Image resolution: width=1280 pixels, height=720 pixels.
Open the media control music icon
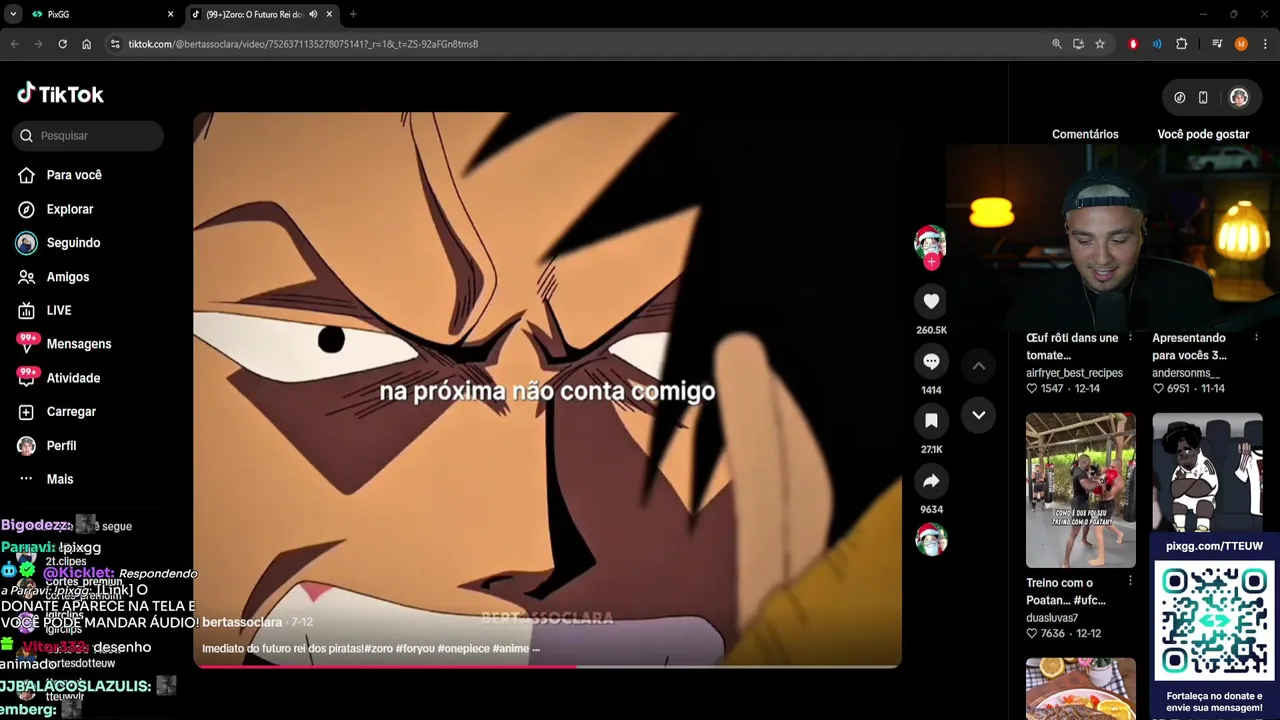click(1217, 44)
